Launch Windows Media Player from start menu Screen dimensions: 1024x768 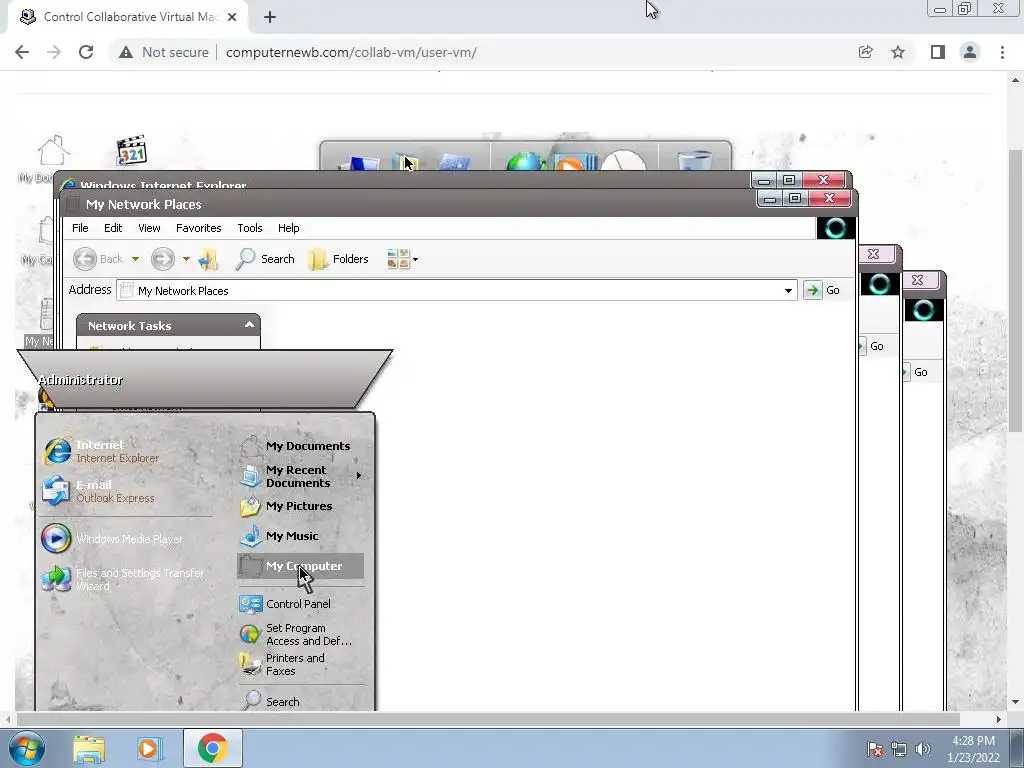point(112,539)
